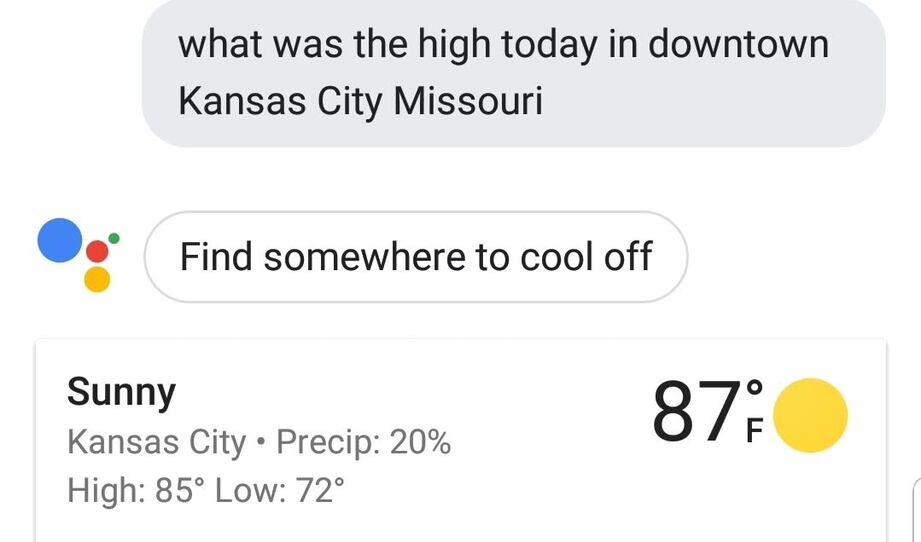Click the degree symbol beside 87
Screen dimensions: 921x542
click(754, 388)
